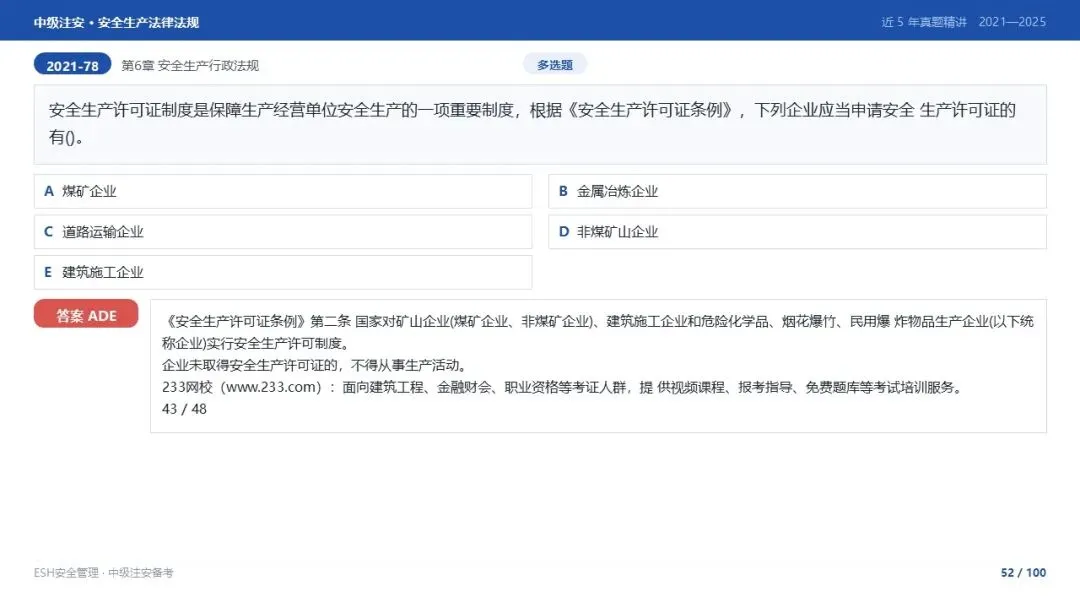Select option C 道路运输企业
Viewport: 1080px width, 608px height.
tap(282, 232)
